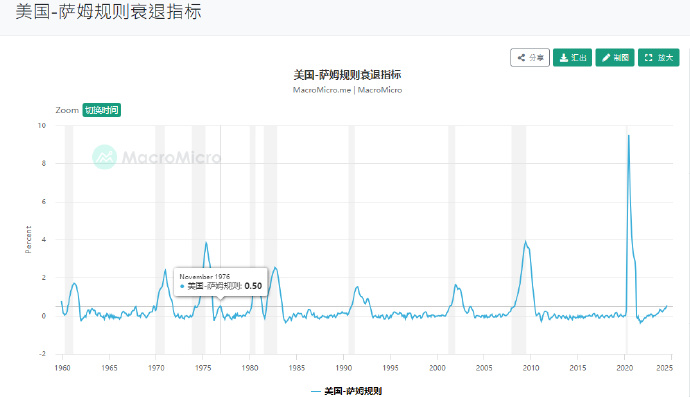Viewport: 690px width, 397px height.
Task: Click the y-axis value 10
Action: coord(42,125)
